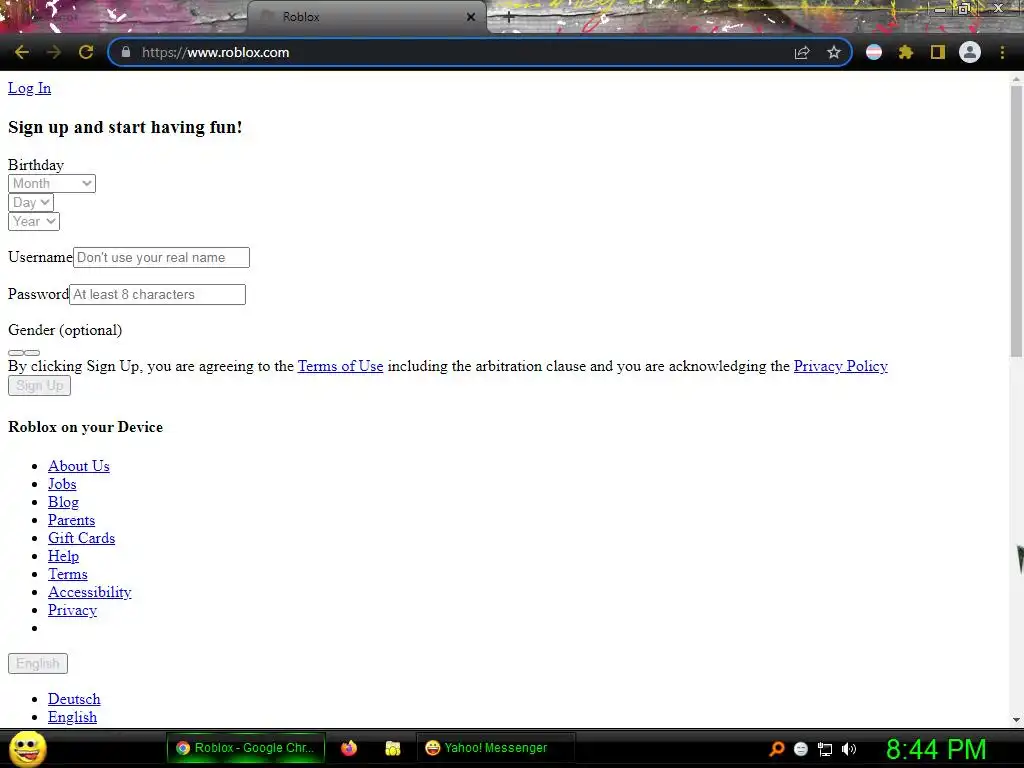Switch to Roblox - Google Chrome taskbar item

[x=246, y=748]
